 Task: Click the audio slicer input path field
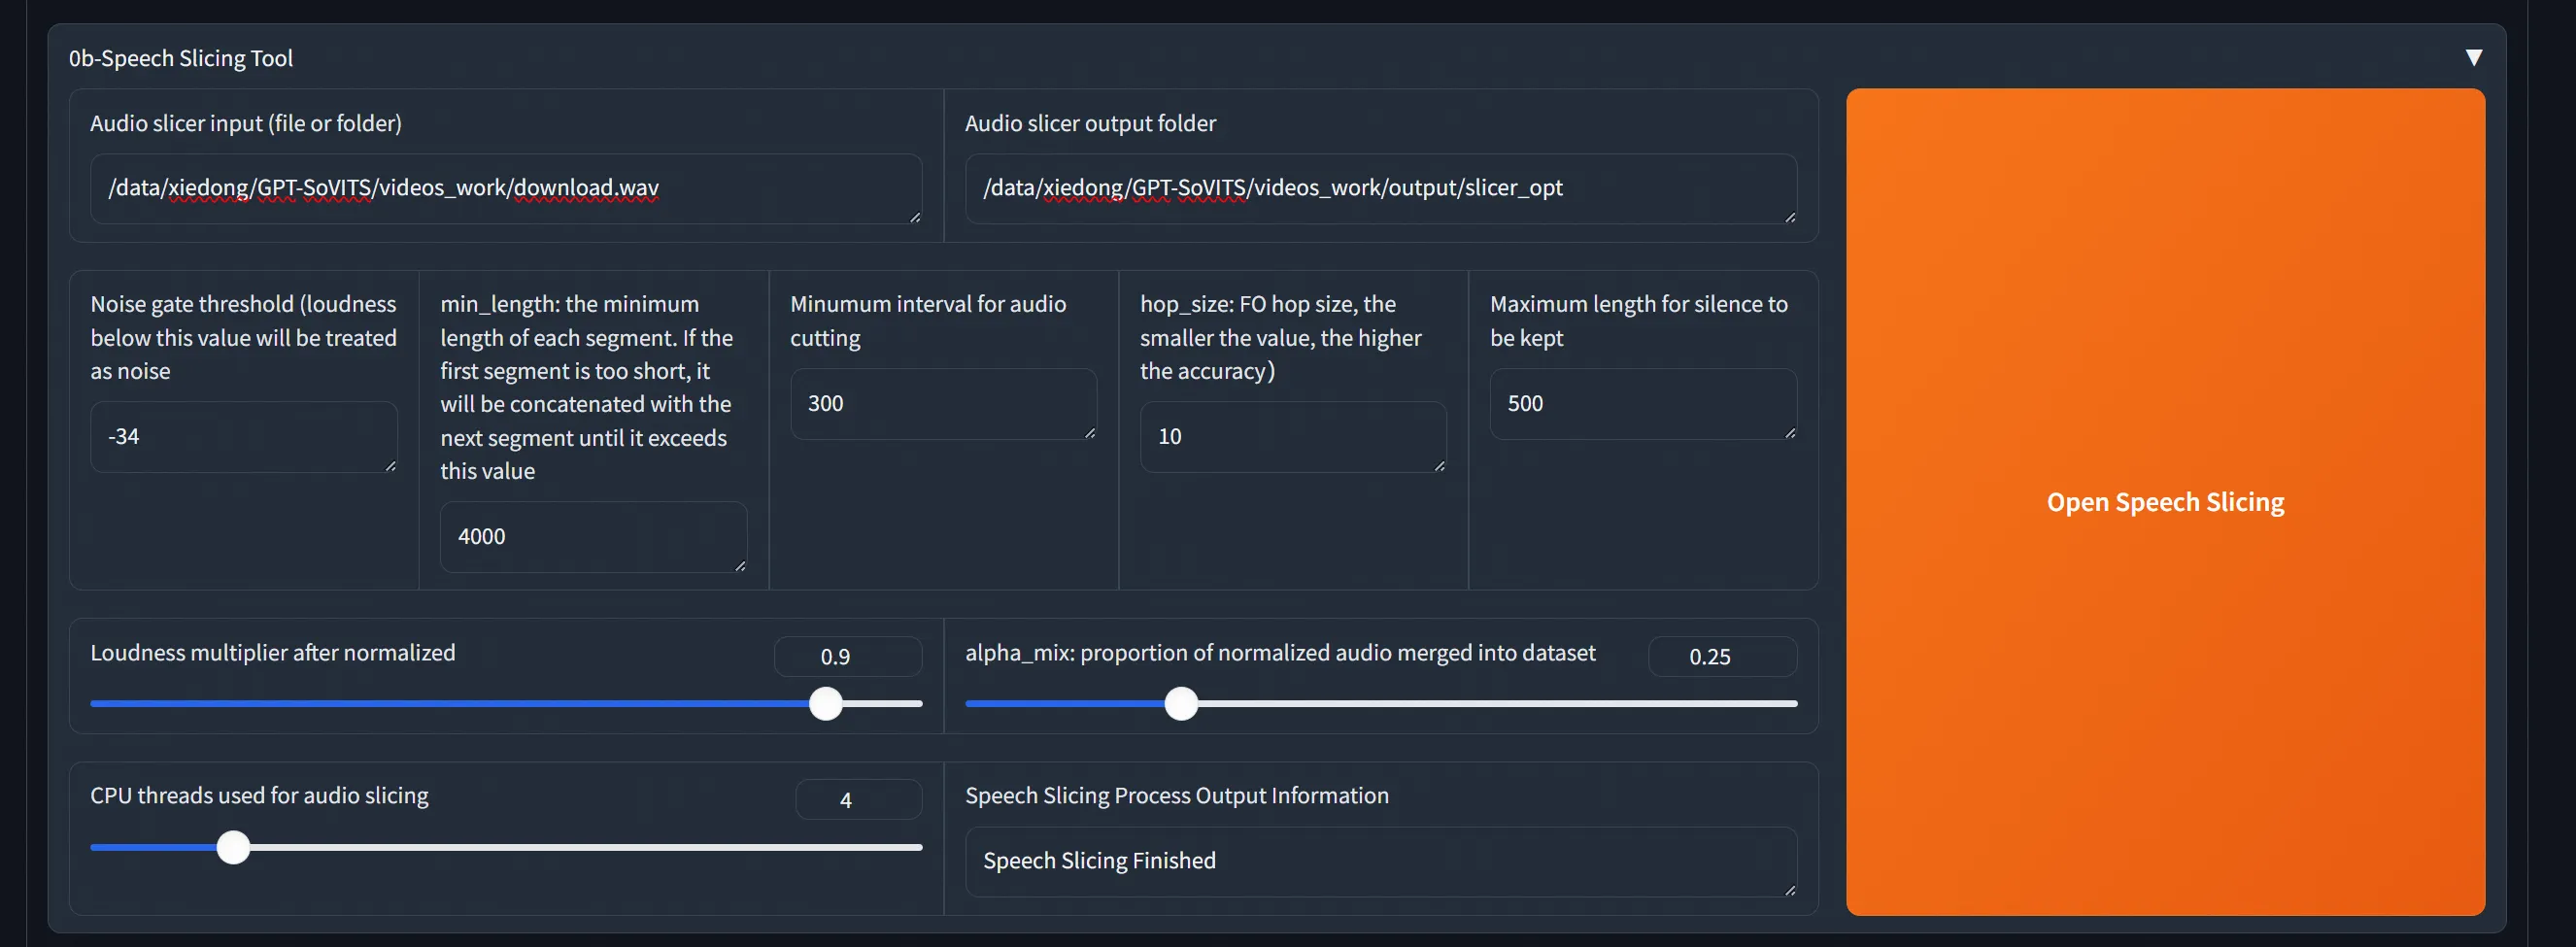(505, 188)
